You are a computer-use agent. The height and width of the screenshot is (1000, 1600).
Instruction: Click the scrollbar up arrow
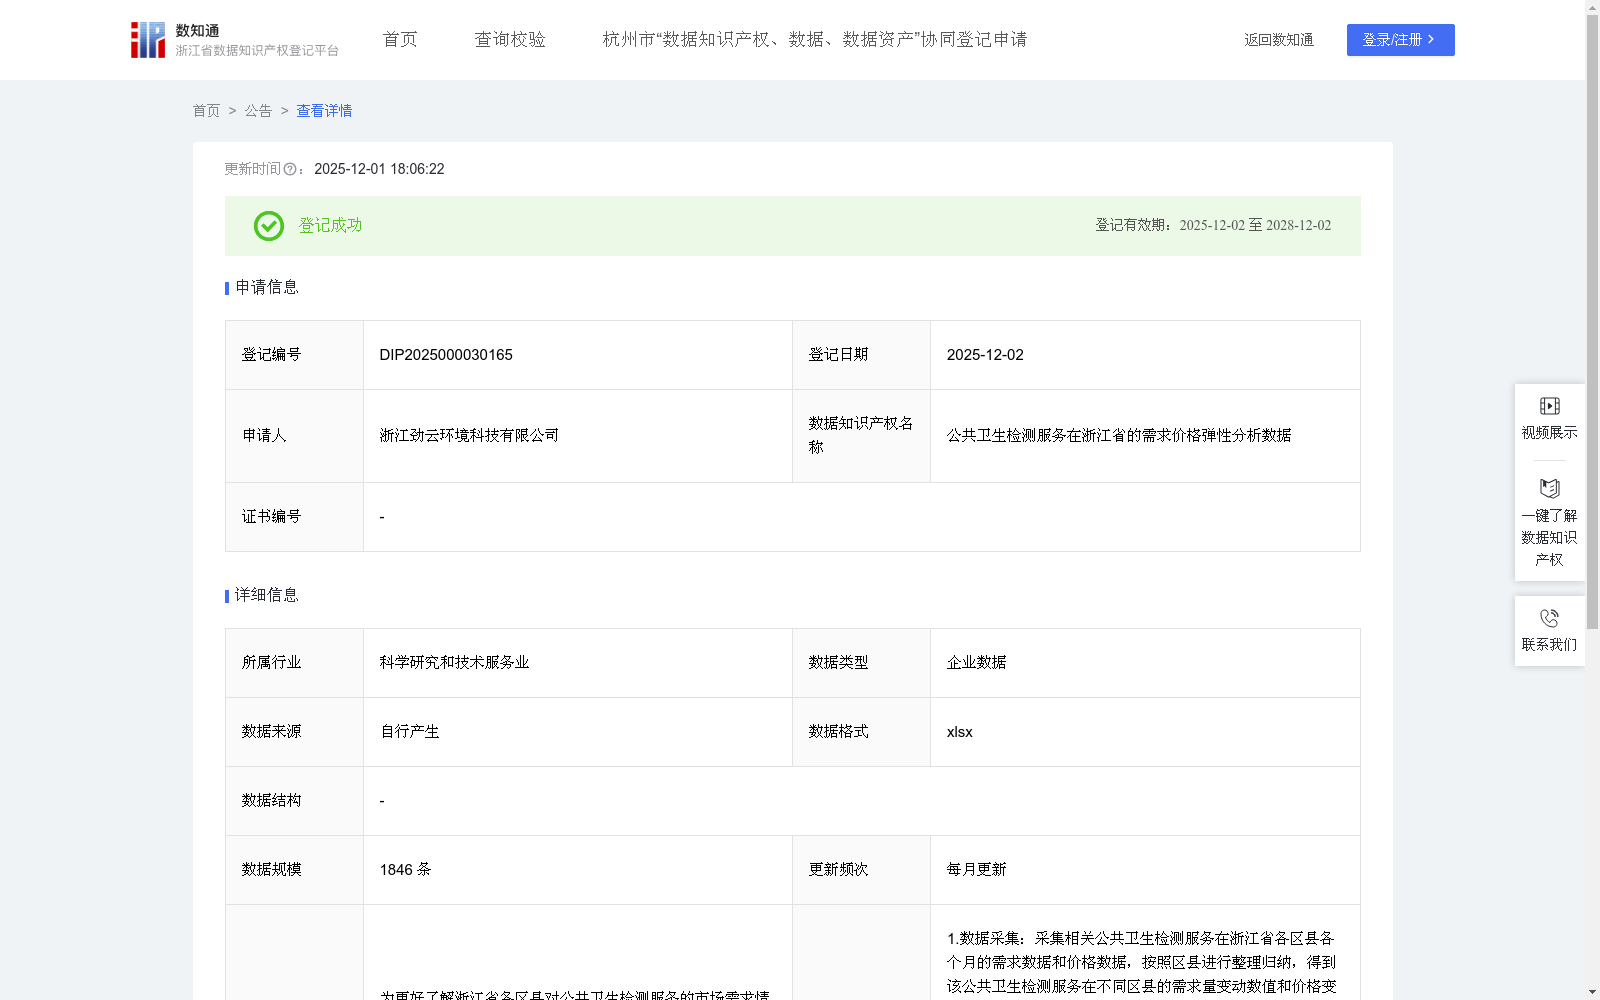coord(1592,7)
